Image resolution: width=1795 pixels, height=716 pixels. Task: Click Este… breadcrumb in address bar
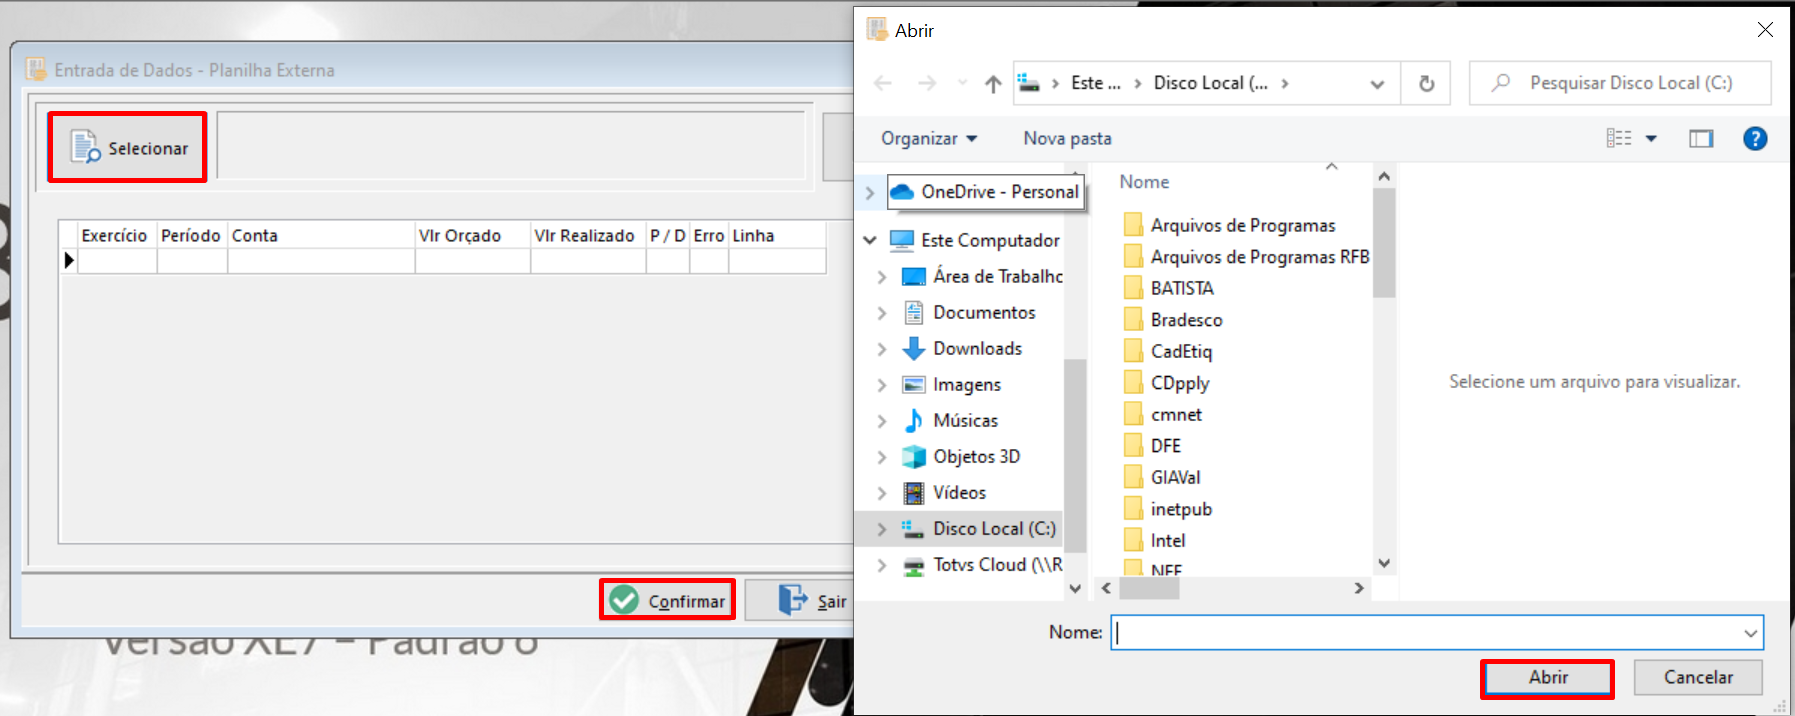coord(1095,83)
